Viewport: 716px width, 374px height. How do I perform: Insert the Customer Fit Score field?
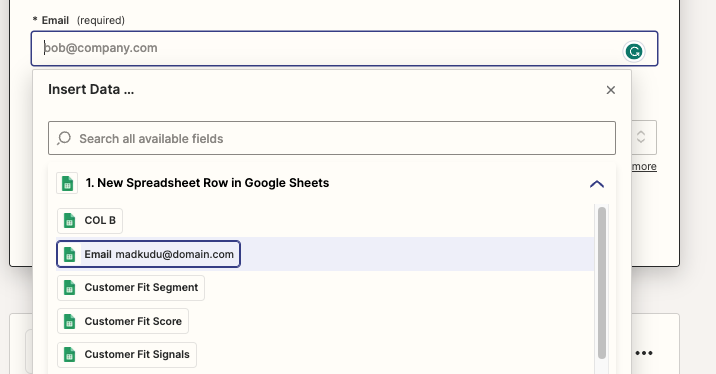click(x=123, y=321)
